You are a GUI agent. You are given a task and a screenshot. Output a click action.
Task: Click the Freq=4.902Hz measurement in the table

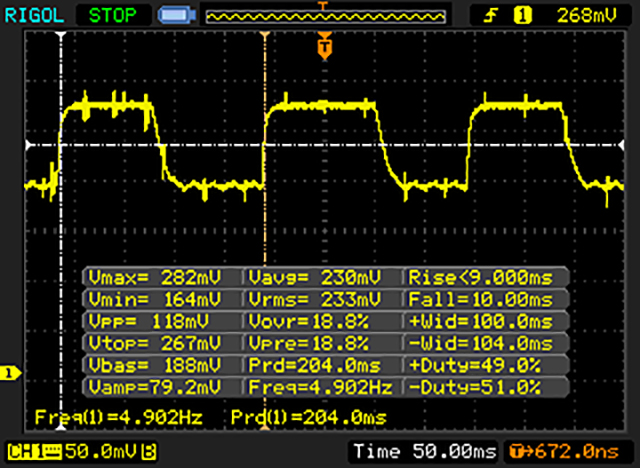[x=322, y=387]
